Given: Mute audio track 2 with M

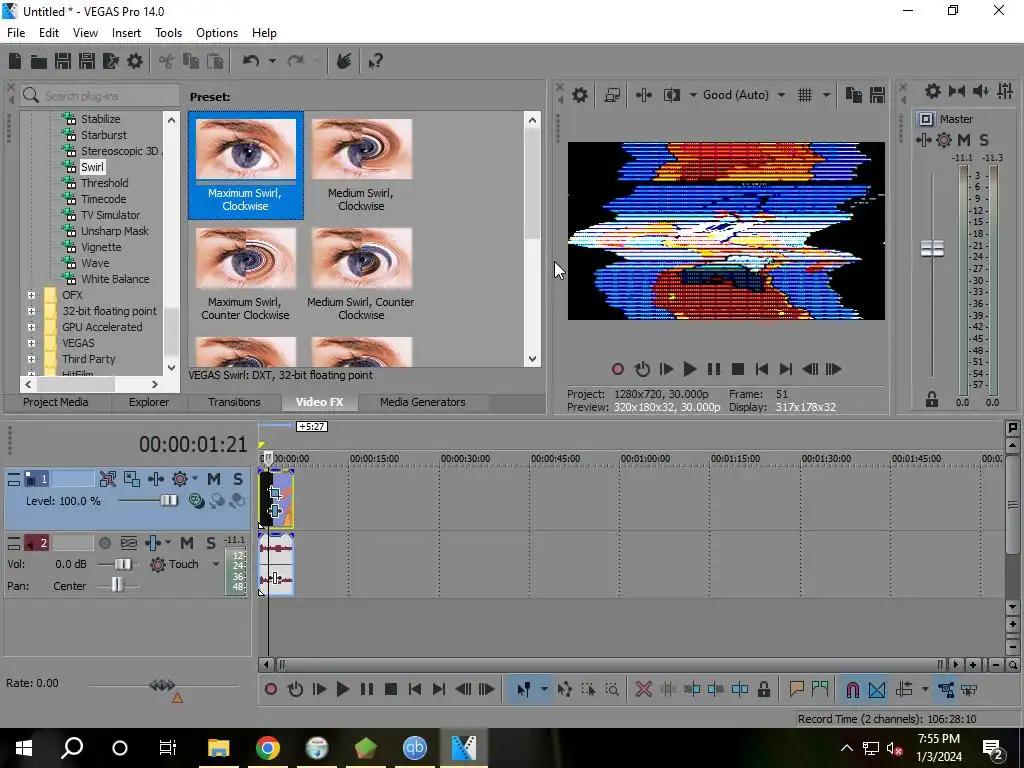Looking at the screenshot, I should [187, 543].
